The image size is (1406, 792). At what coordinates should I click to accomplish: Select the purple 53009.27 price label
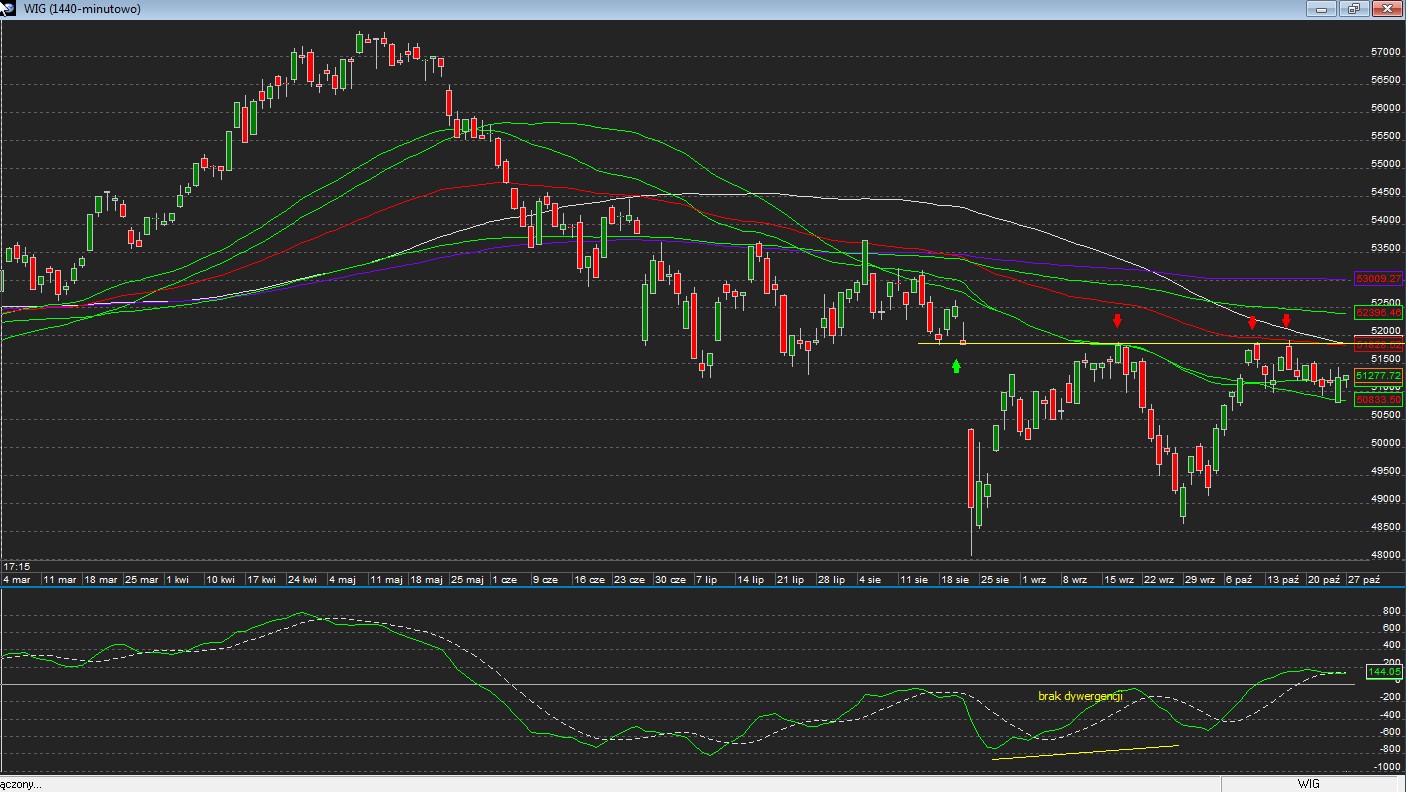[x=1379, y=278]
